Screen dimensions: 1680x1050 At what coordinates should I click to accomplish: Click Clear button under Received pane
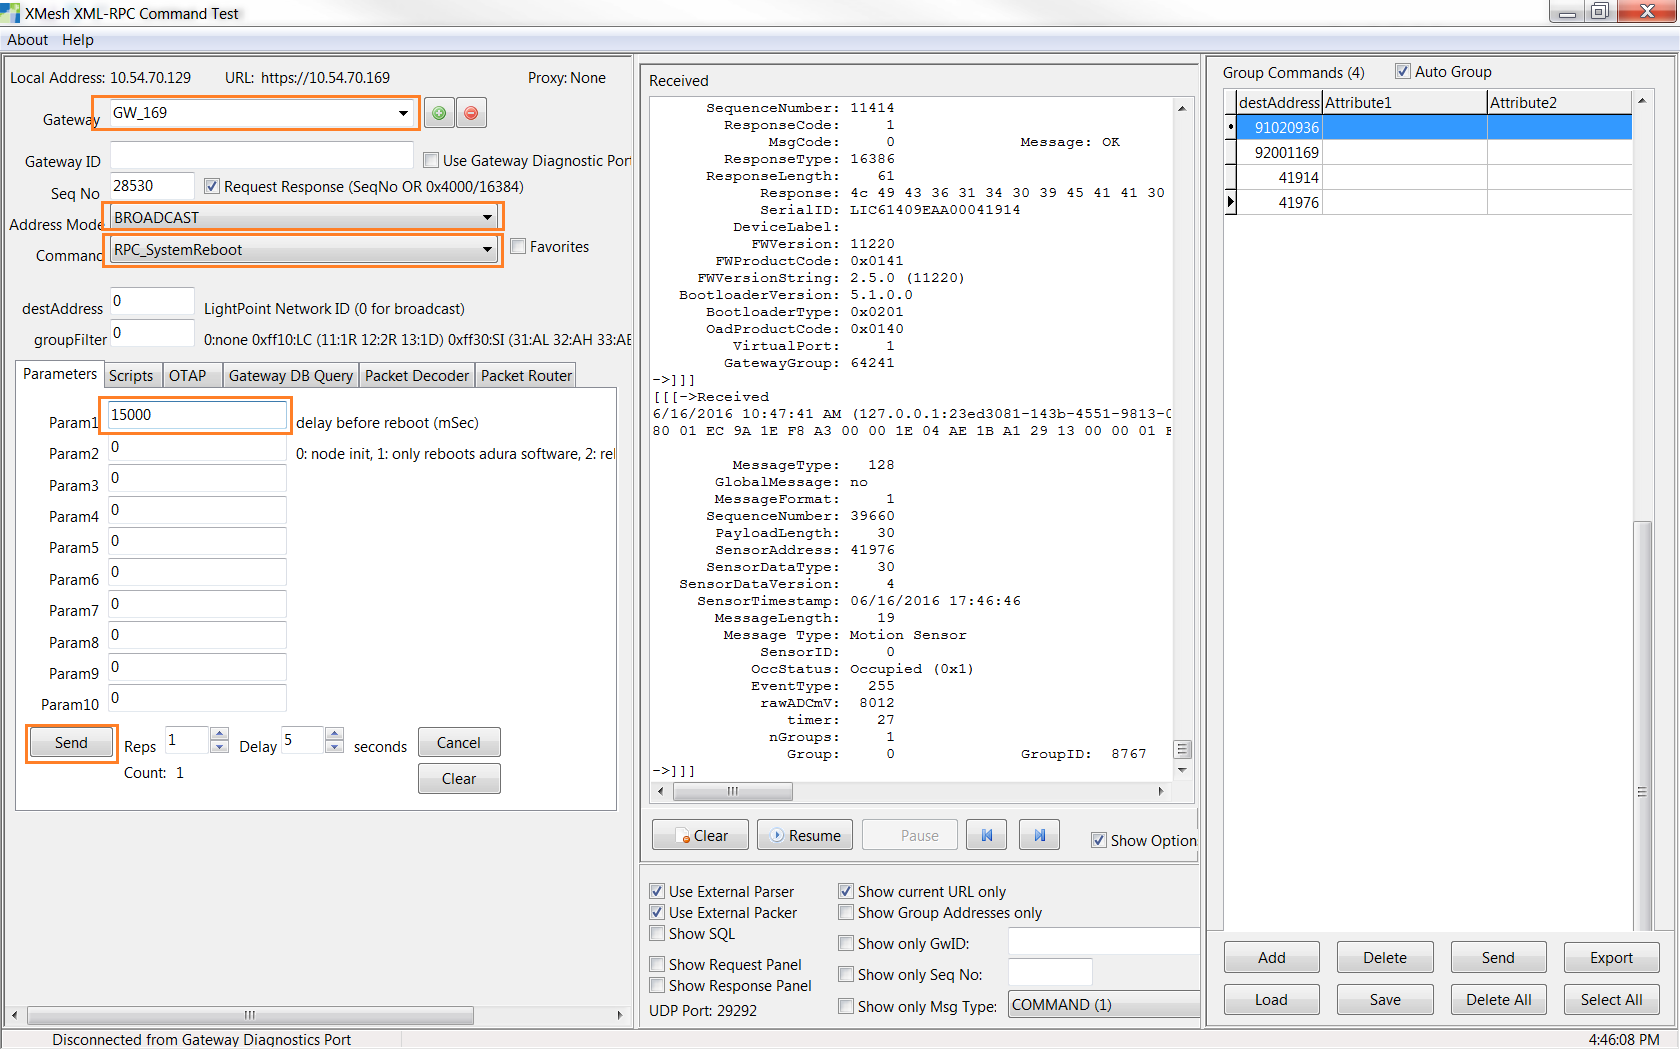[x=700, y=835]
